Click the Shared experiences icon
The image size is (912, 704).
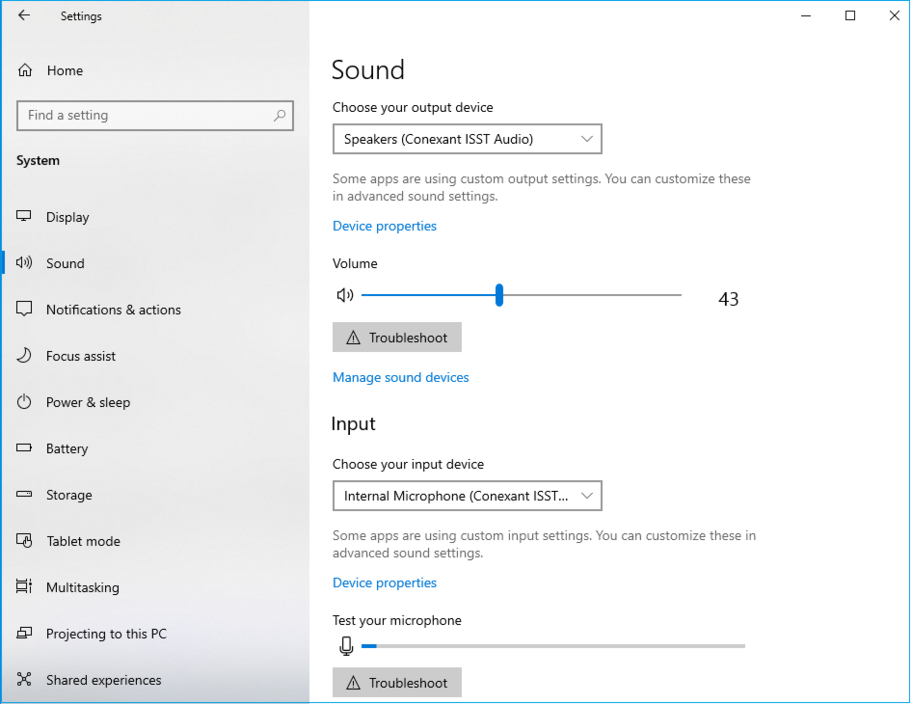(x=25, y=680)
